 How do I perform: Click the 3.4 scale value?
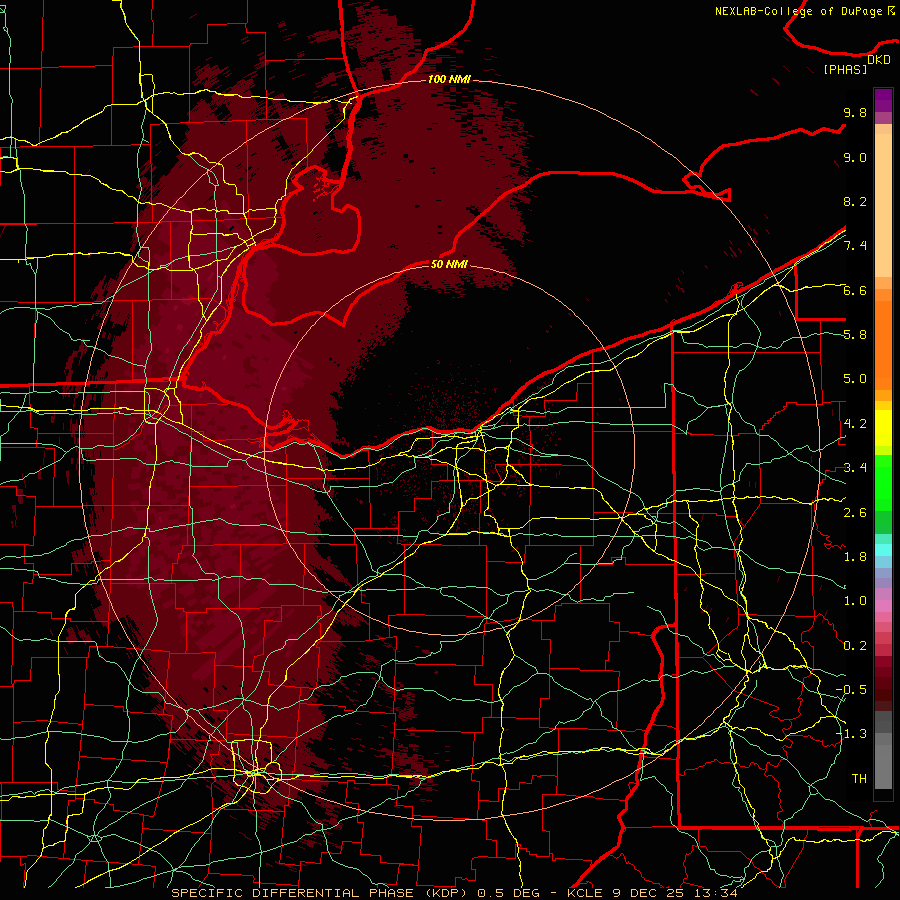pos(855,468)
